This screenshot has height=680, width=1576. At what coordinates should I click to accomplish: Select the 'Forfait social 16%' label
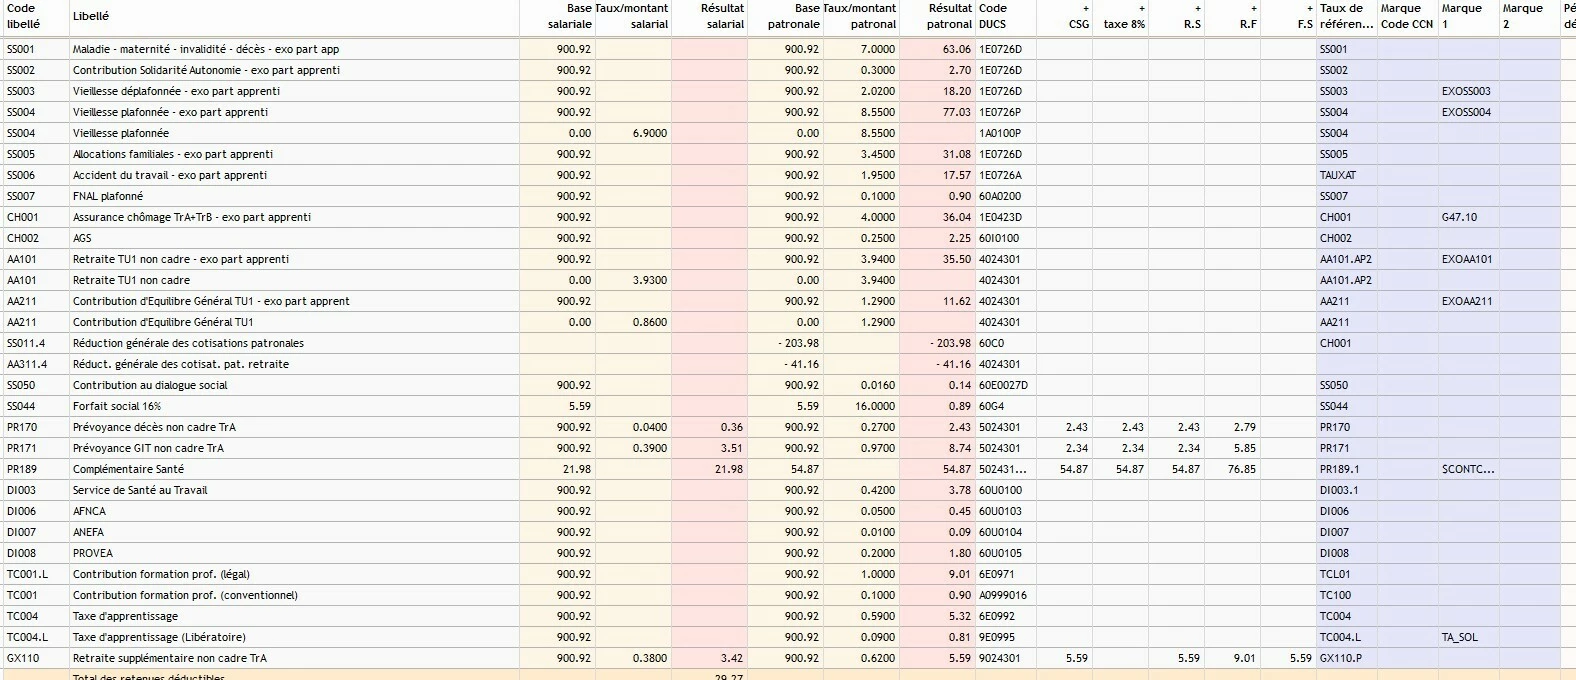click(x=117, y=406)
